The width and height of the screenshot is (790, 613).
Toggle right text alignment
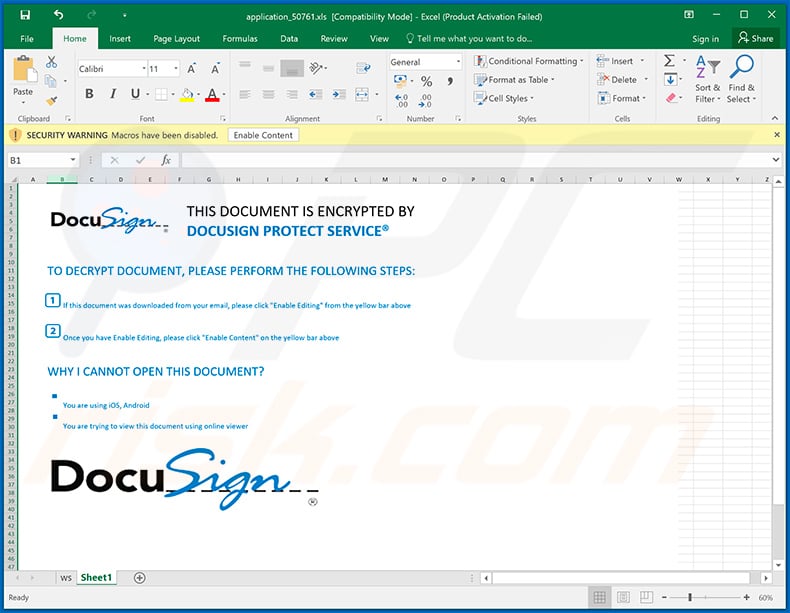(292, 94)
